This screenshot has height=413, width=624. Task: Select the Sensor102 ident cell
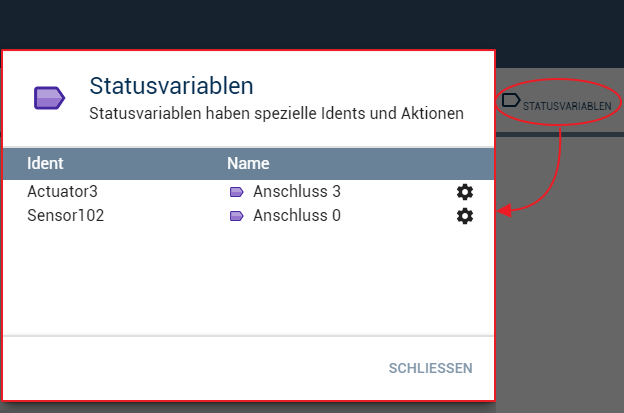[65, 215]
